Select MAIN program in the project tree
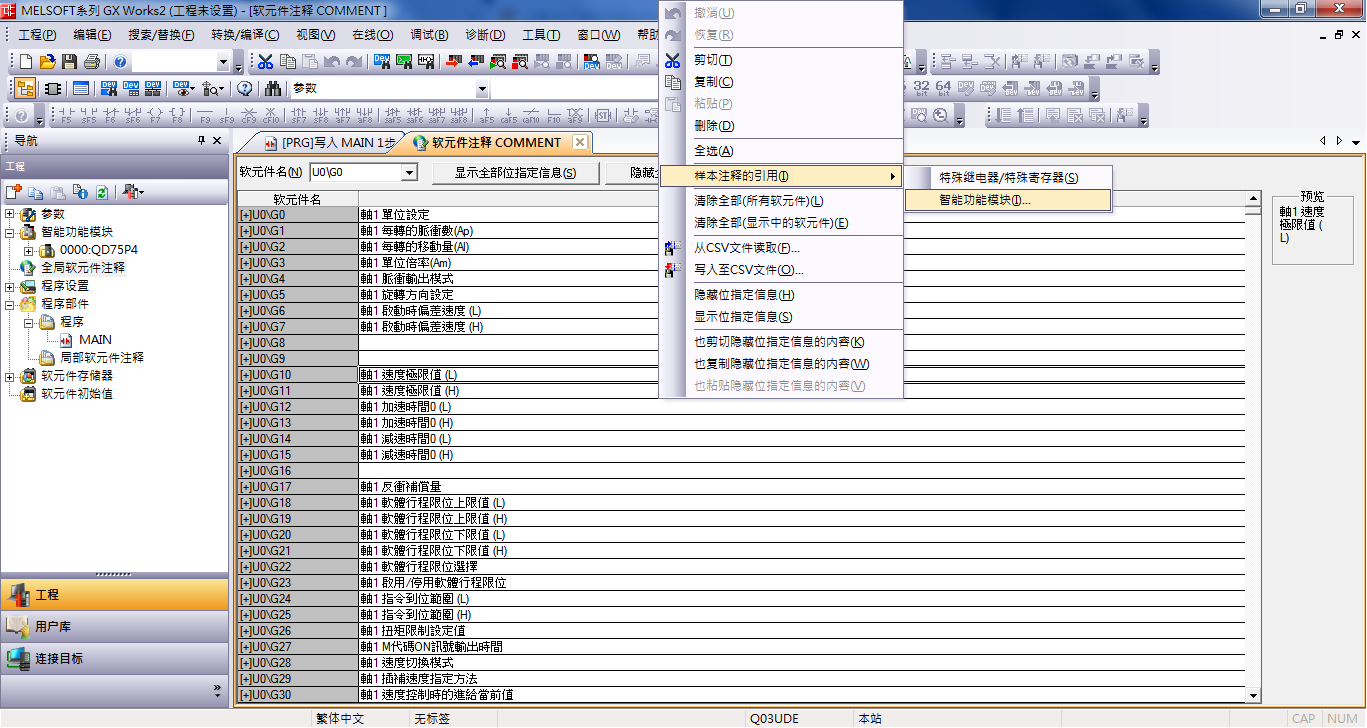Image resolution: width=1367 pixels, height=728 pixels. (x=95, y=340)
